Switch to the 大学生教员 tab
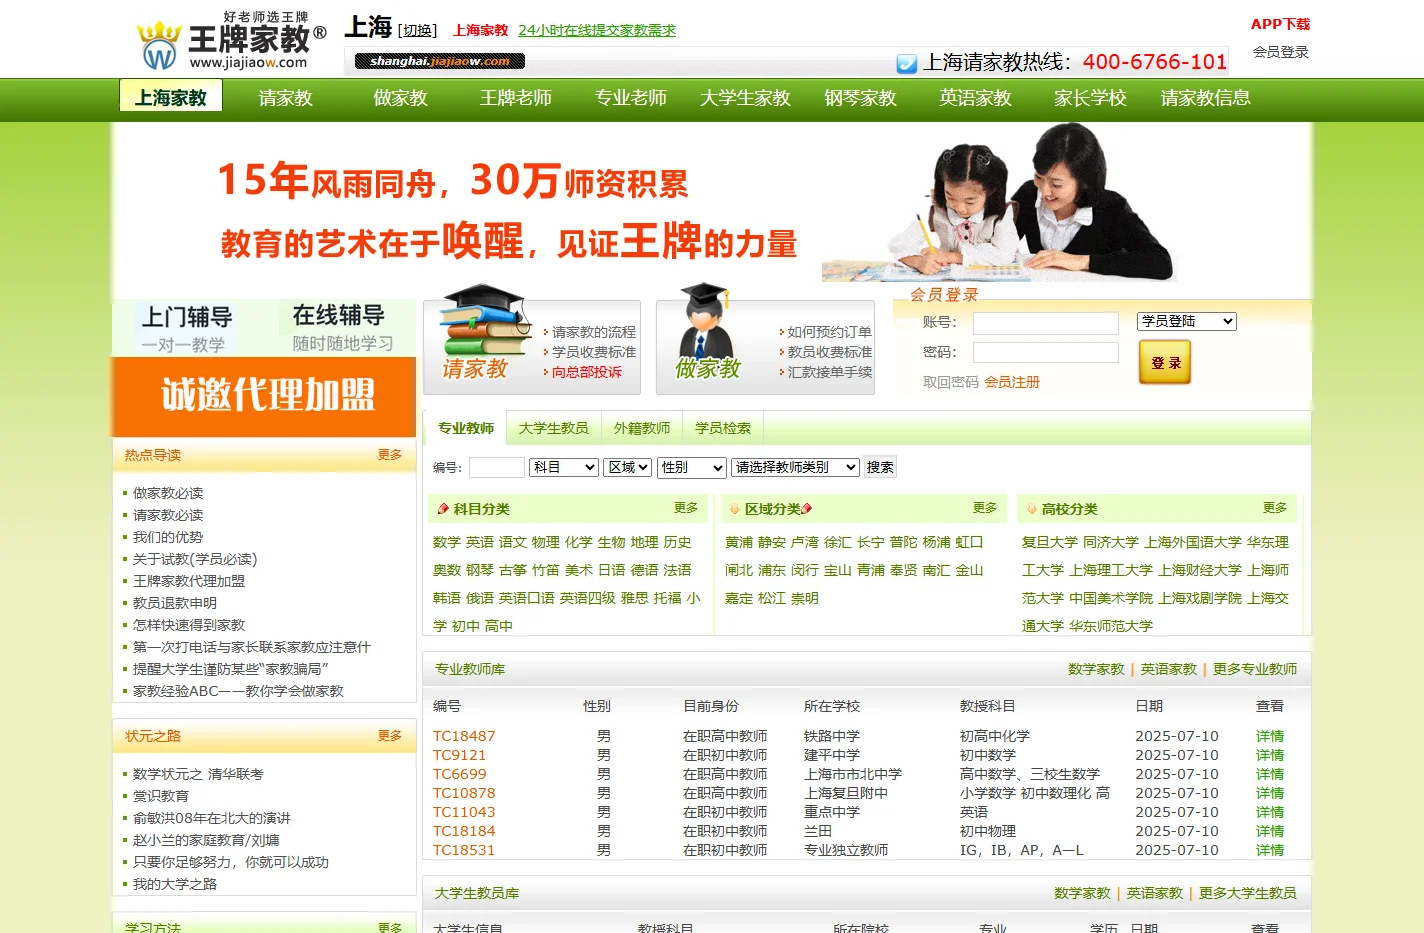 (x=553, y=428)
